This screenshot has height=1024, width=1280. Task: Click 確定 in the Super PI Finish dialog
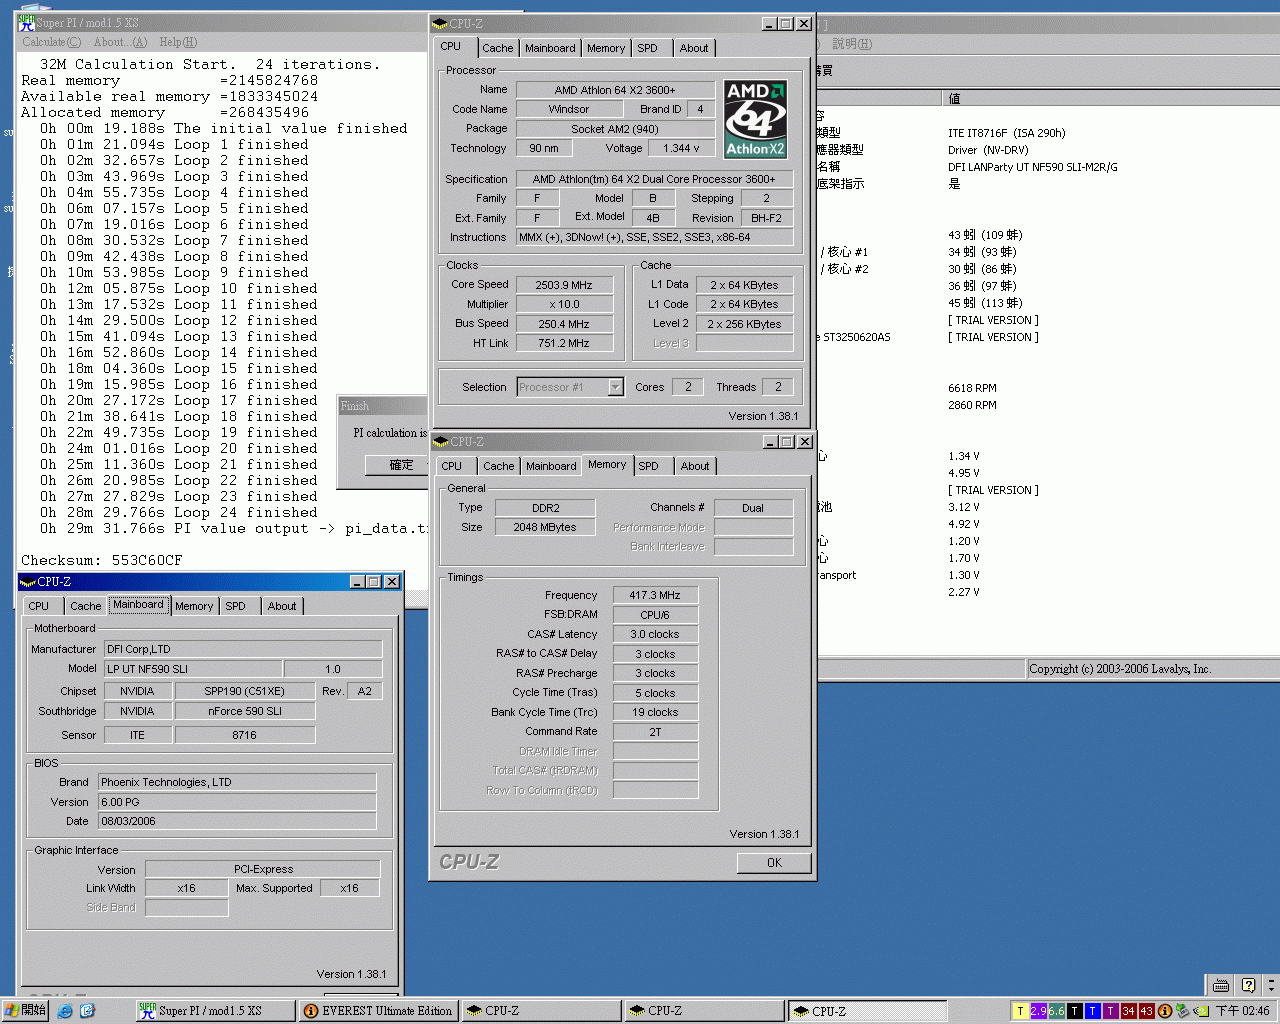400,465
